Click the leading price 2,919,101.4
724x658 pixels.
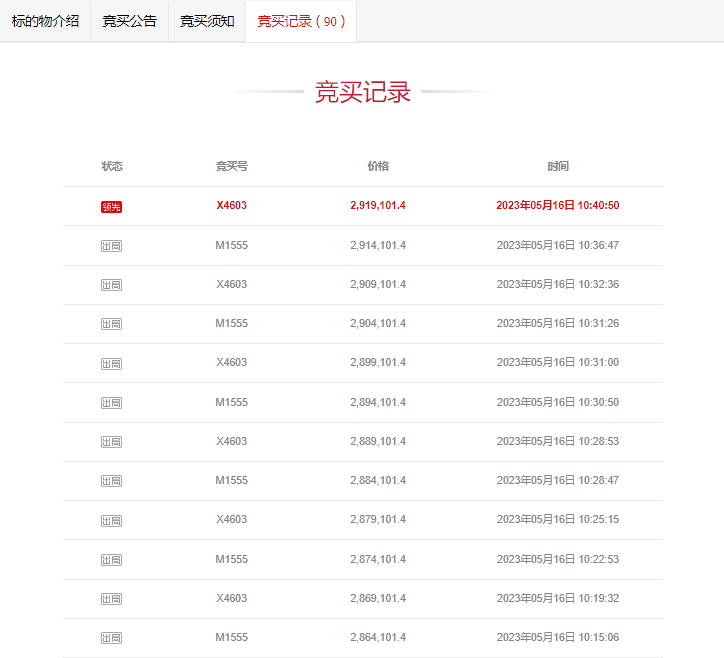[x=378, y=206]
